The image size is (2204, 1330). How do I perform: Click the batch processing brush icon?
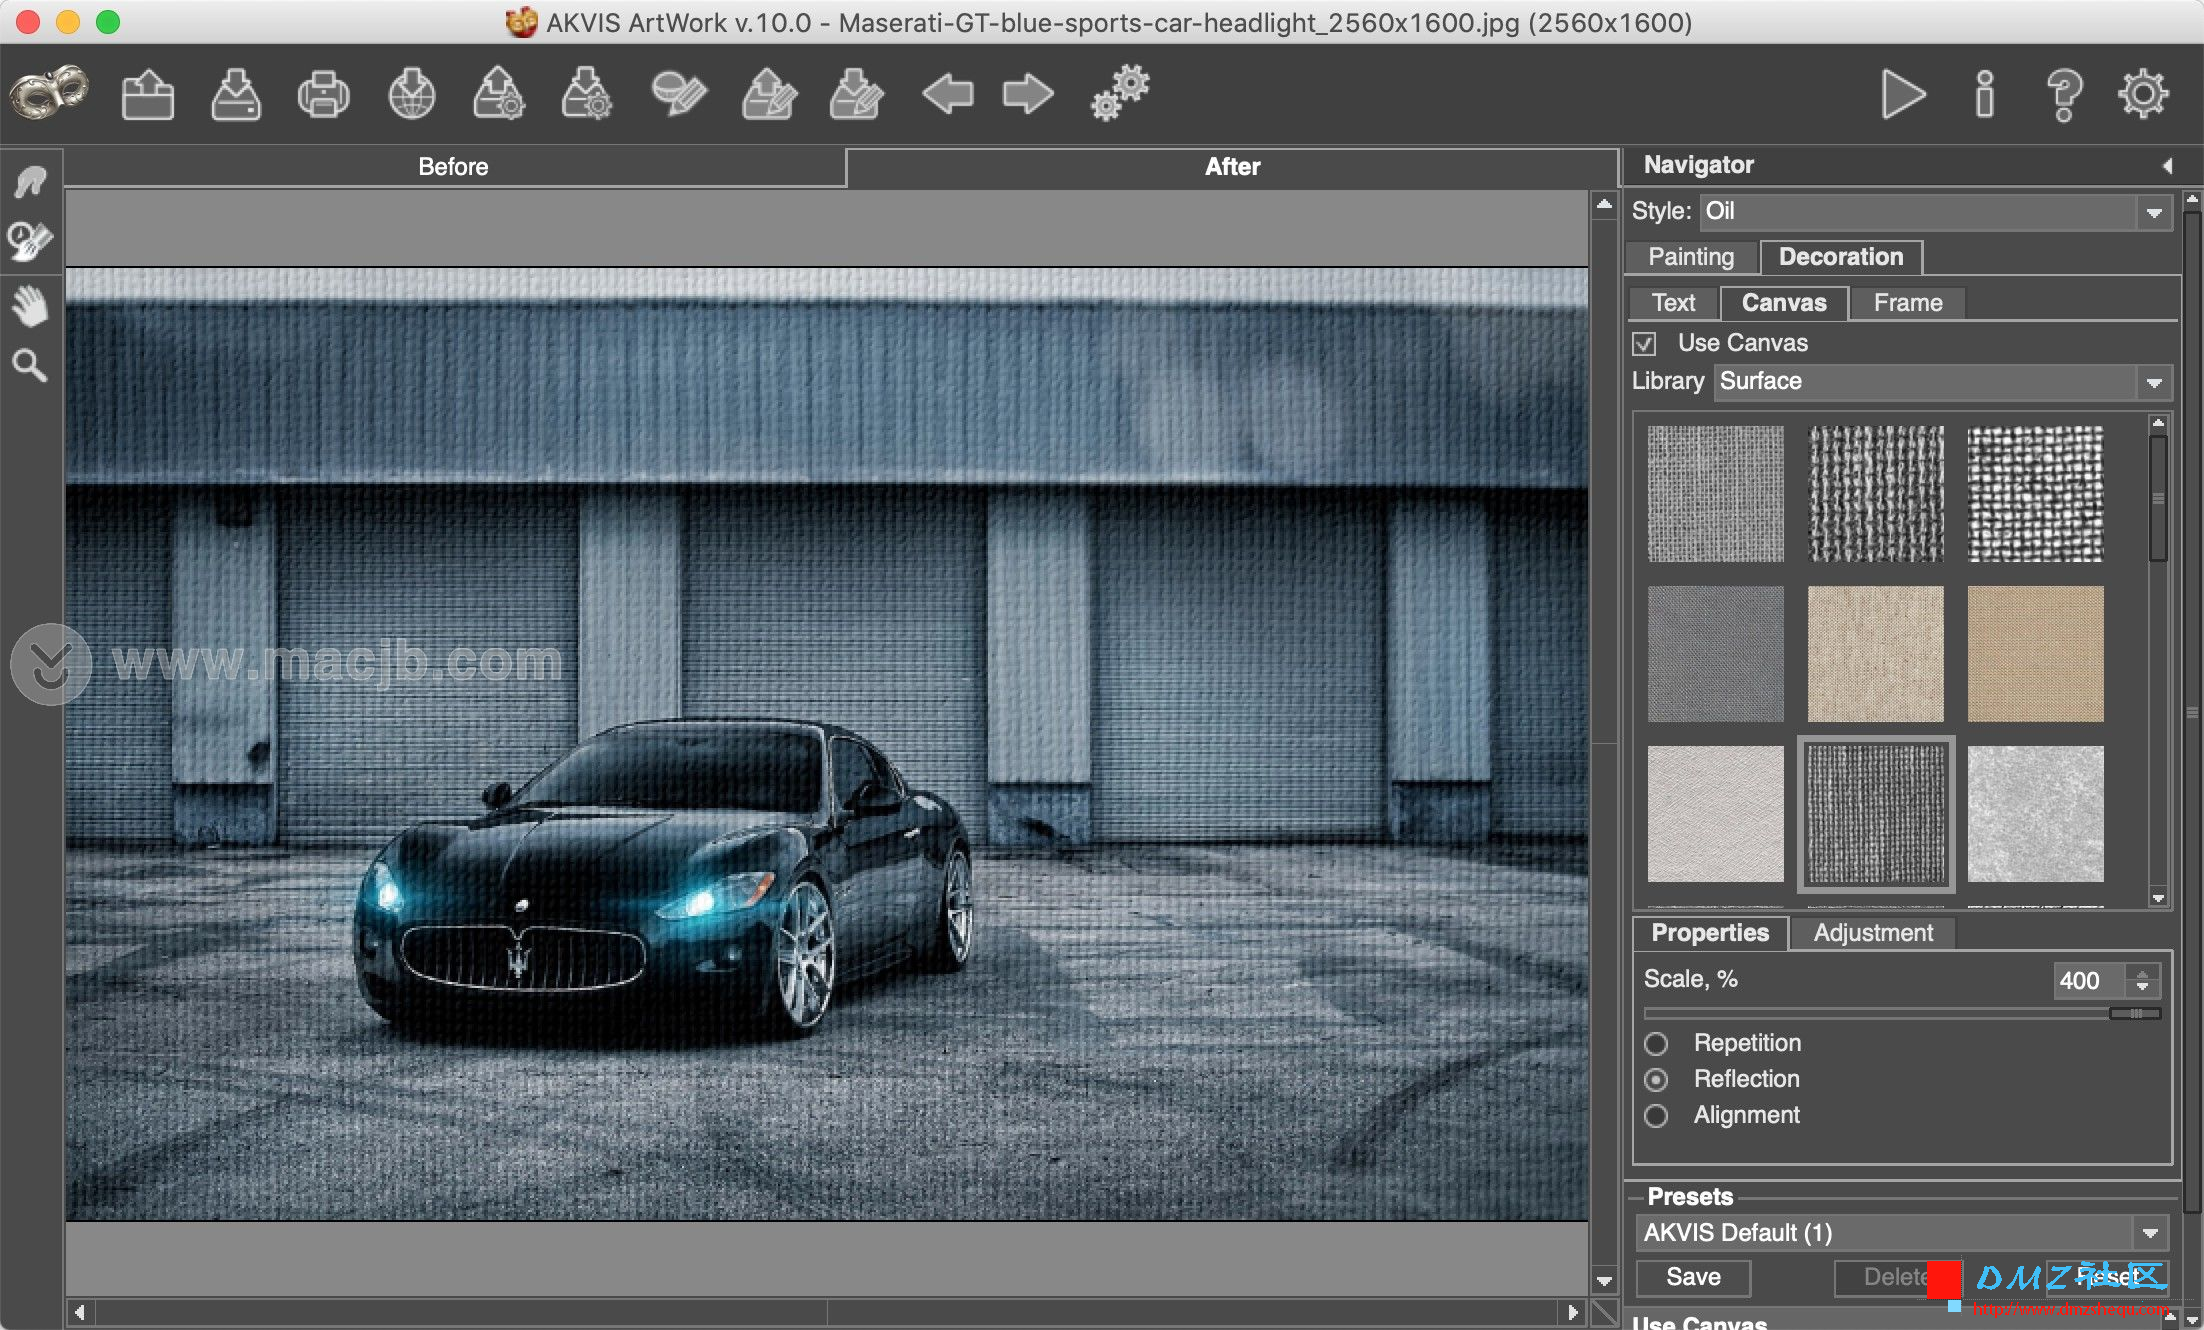click(x=678, y=95)
